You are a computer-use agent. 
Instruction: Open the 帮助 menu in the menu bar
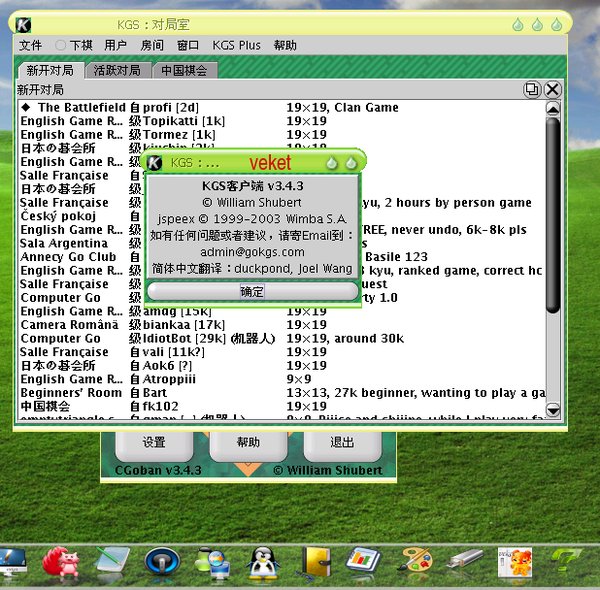285,45
